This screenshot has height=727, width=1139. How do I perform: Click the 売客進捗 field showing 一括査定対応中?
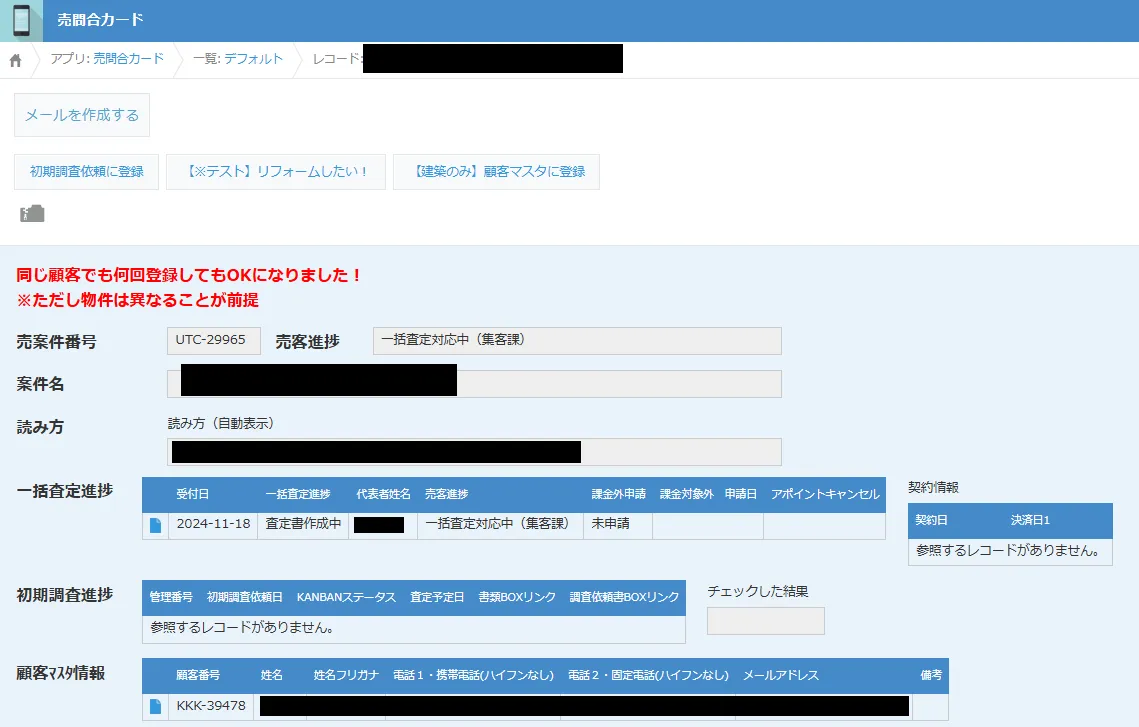(x=576, y=340)
